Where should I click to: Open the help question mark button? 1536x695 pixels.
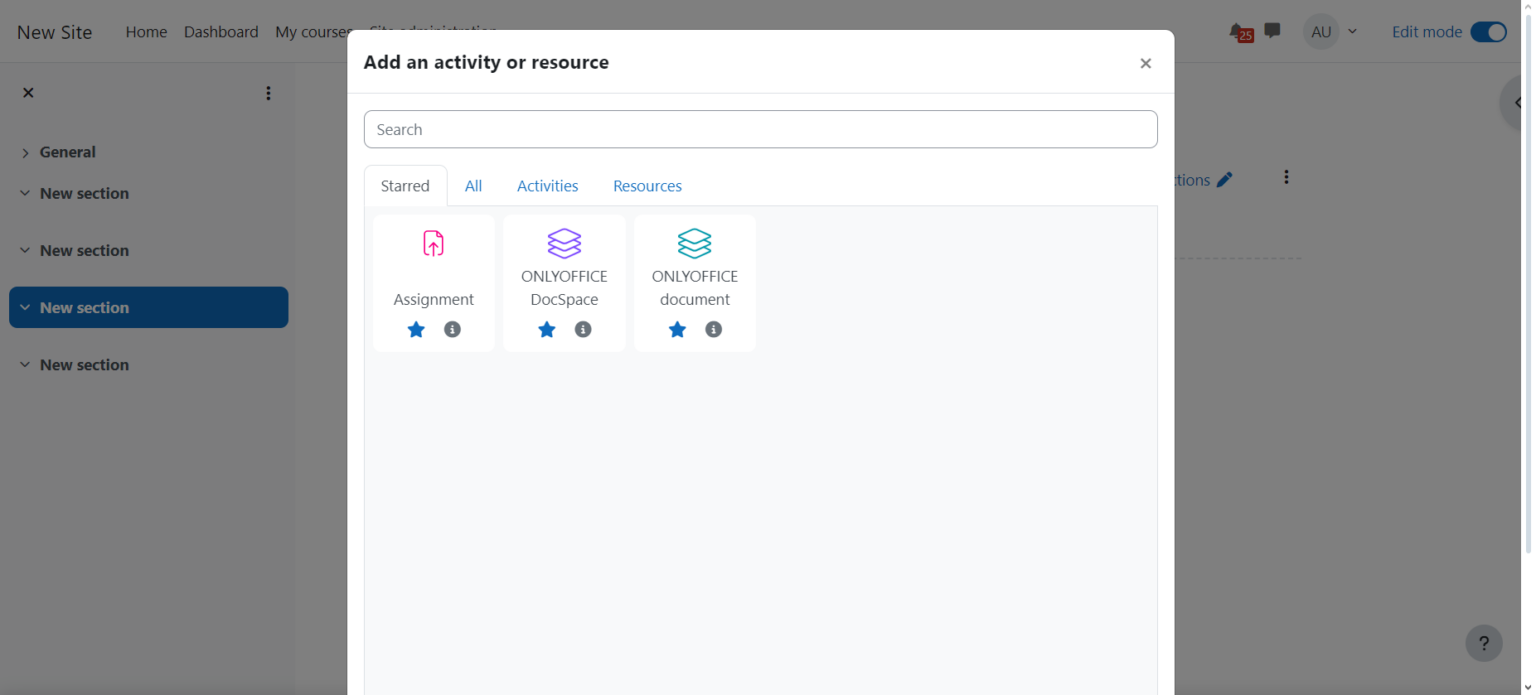coord(1484,644)
